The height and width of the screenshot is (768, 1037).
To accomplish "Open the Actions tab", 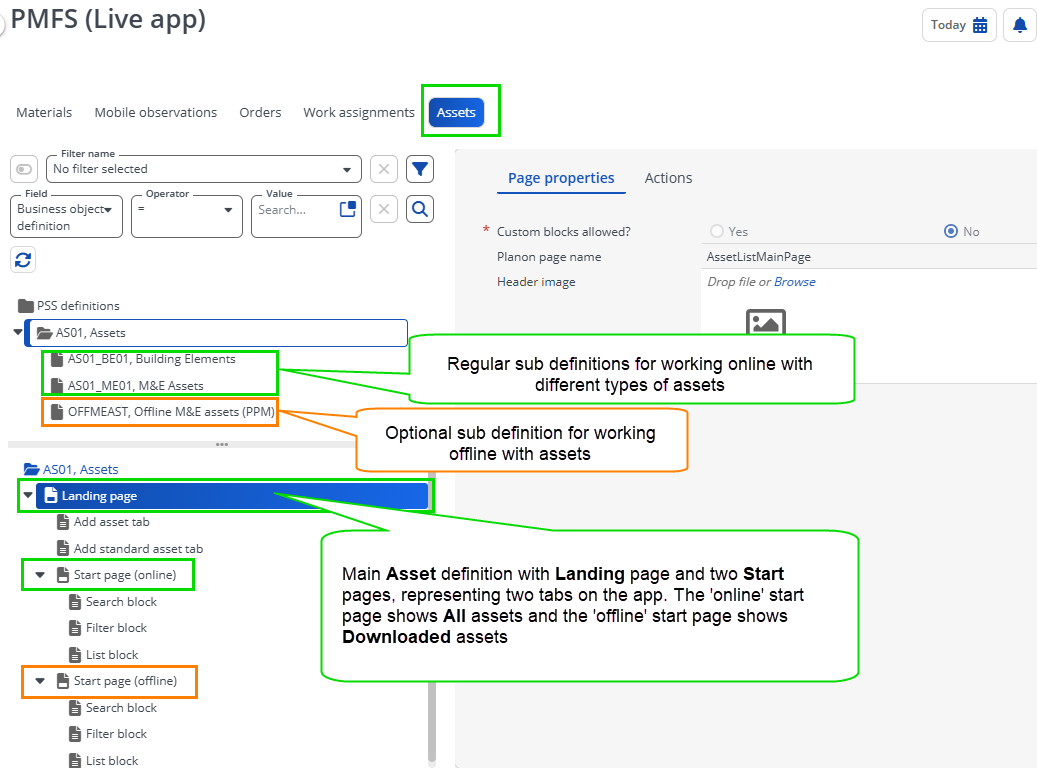I will tap(668, 178).
